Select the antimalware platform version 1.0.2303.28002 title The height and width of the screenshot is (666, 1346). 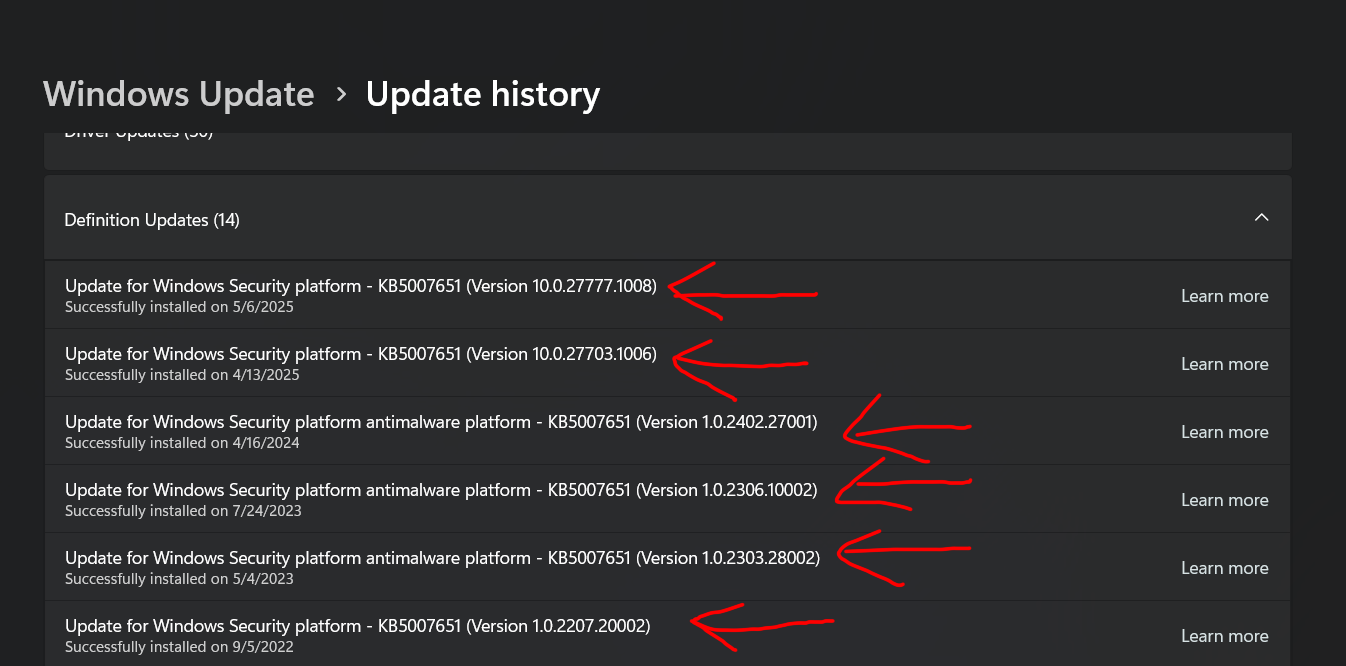coord(441,558)
